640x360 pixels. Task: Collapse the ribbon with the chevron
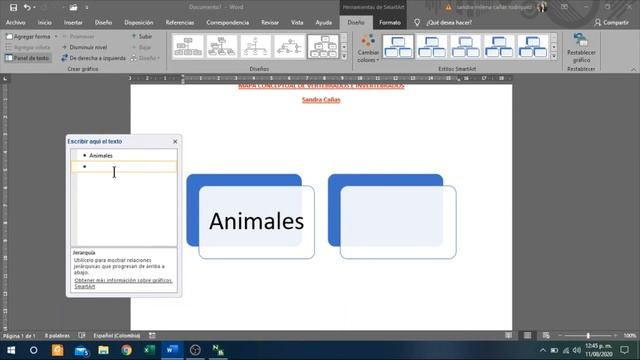633,69
